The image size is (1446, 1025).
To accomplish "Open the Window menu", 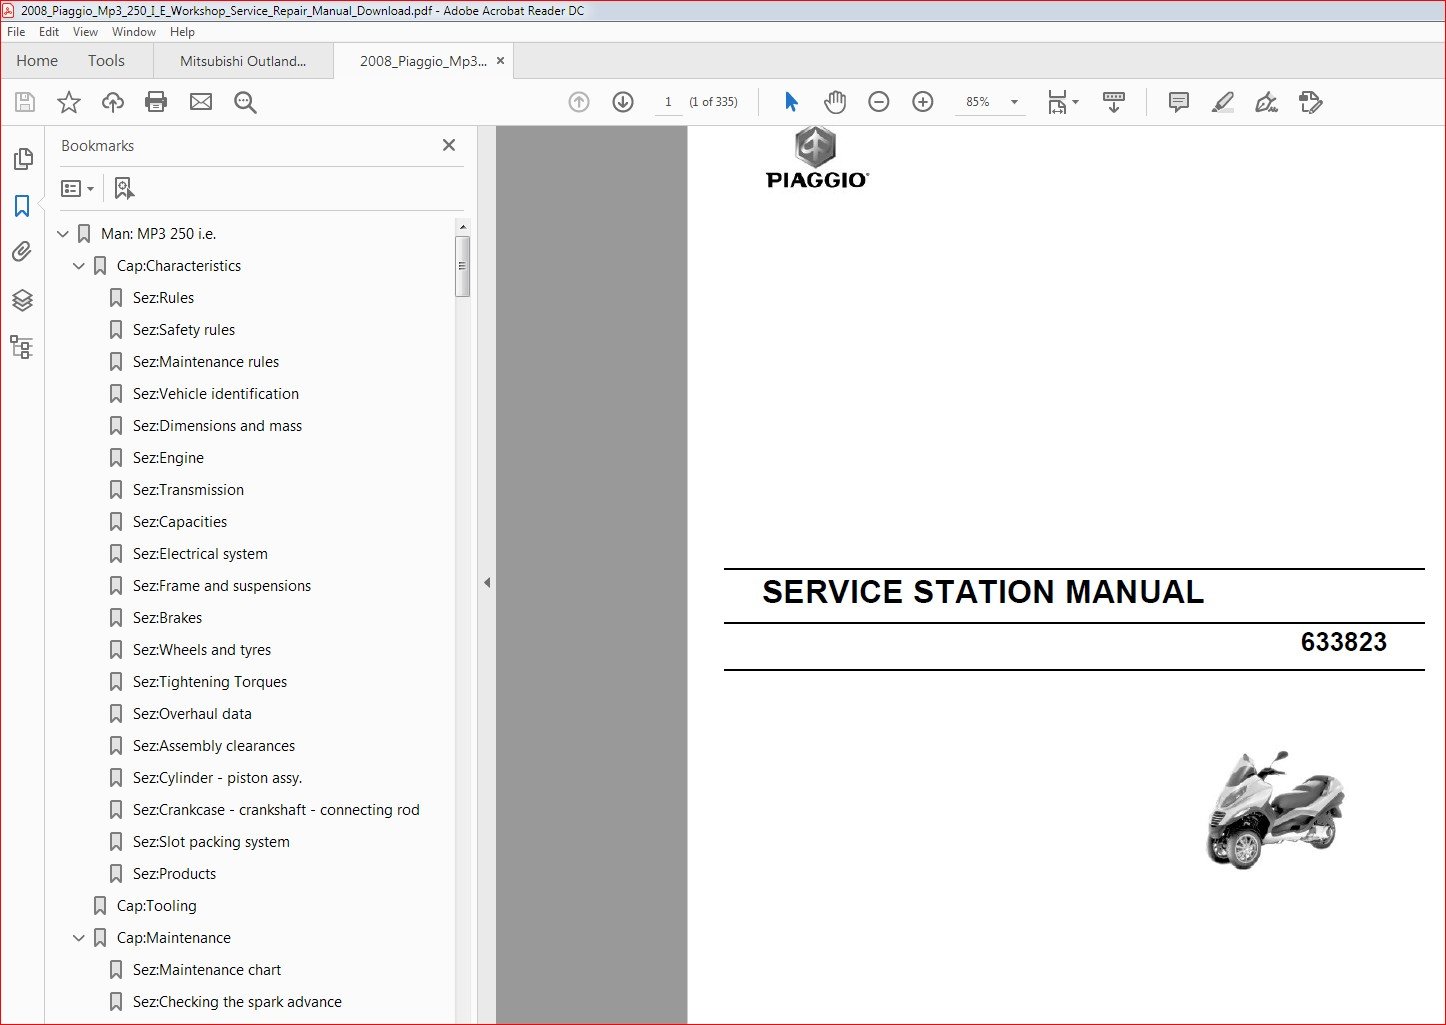I will tap(134, 32).
